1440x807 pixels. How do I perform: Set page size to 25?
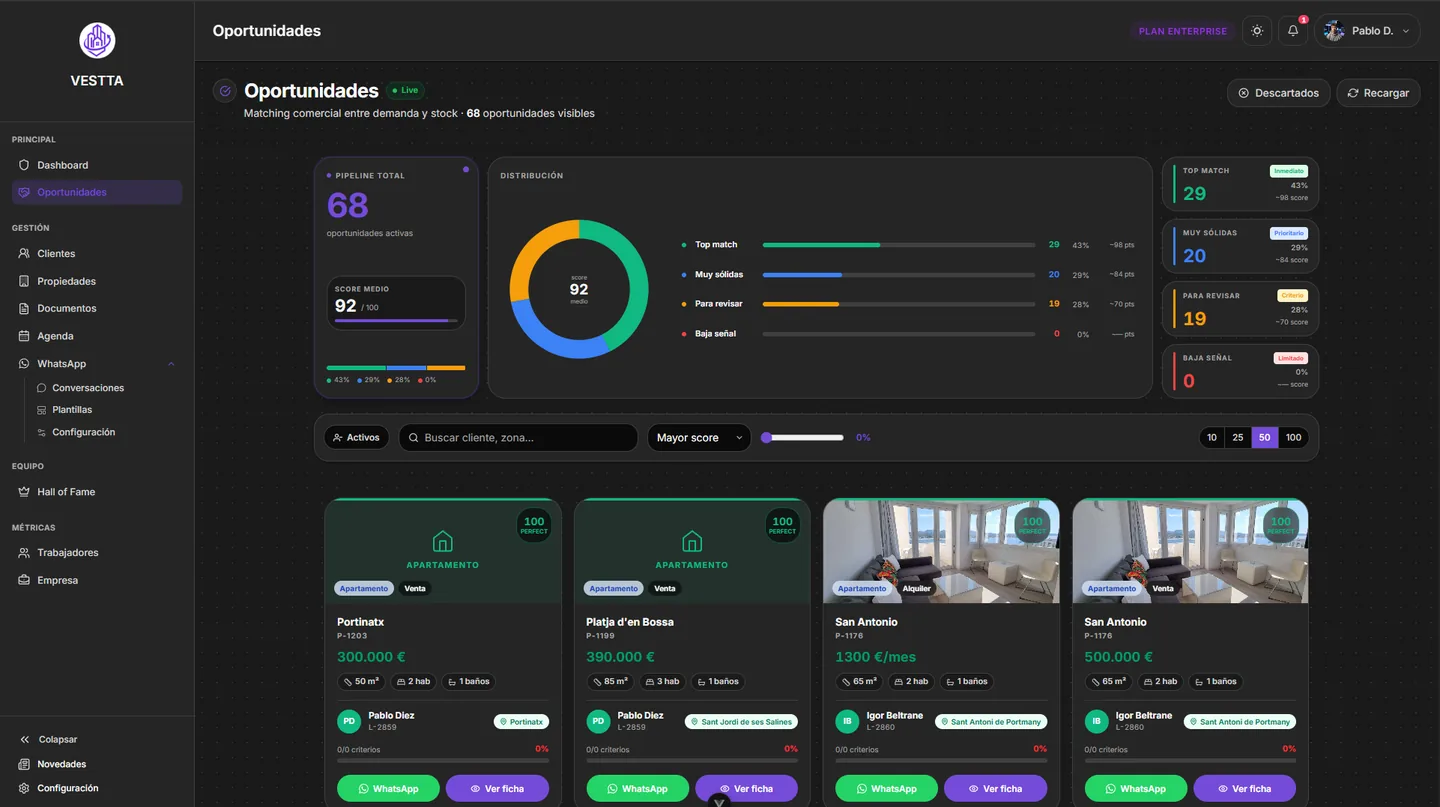[x=1238, y=438]
